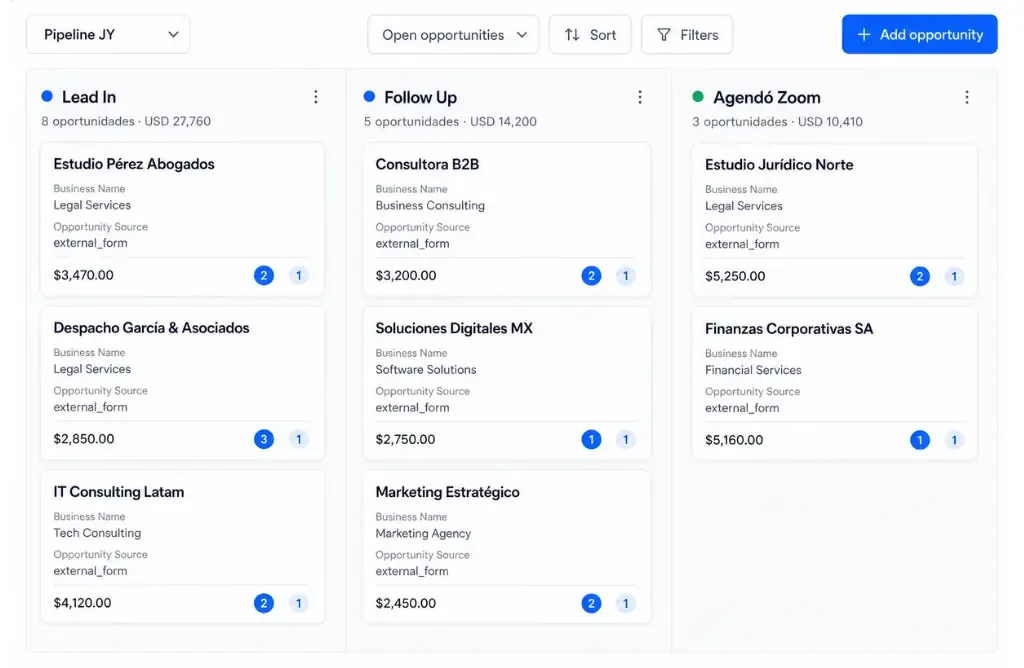Select the $2,450.00 amount
Screen dimensions: 1024x668
[x=406, y=604]
